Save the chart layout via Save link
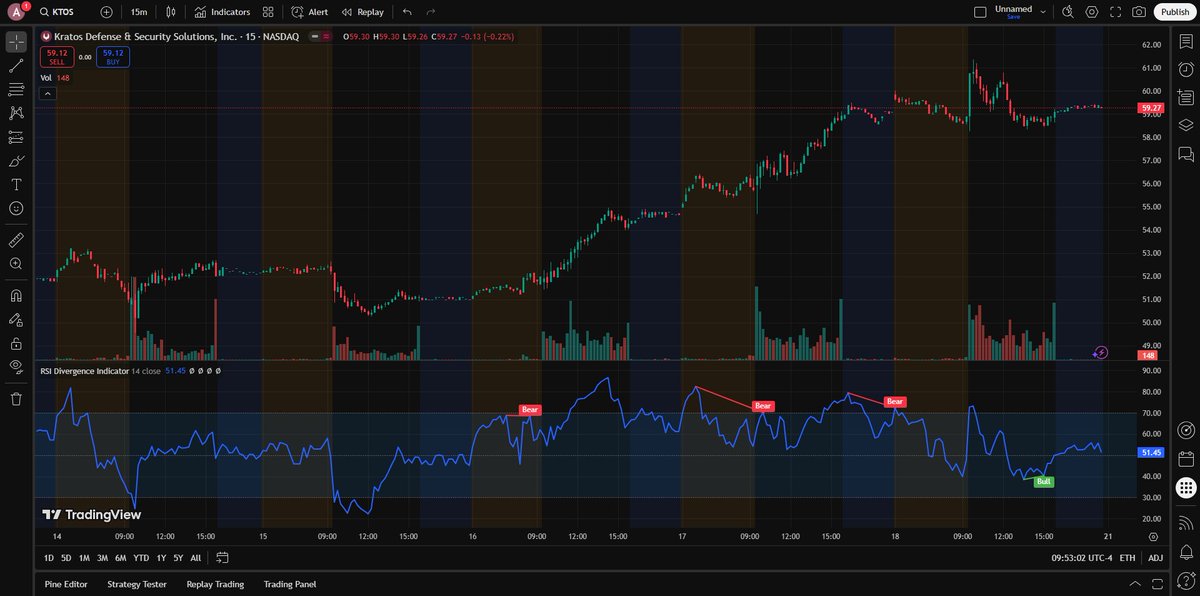This screenshot has height=596, width=1200. [x=1013, y=17]
